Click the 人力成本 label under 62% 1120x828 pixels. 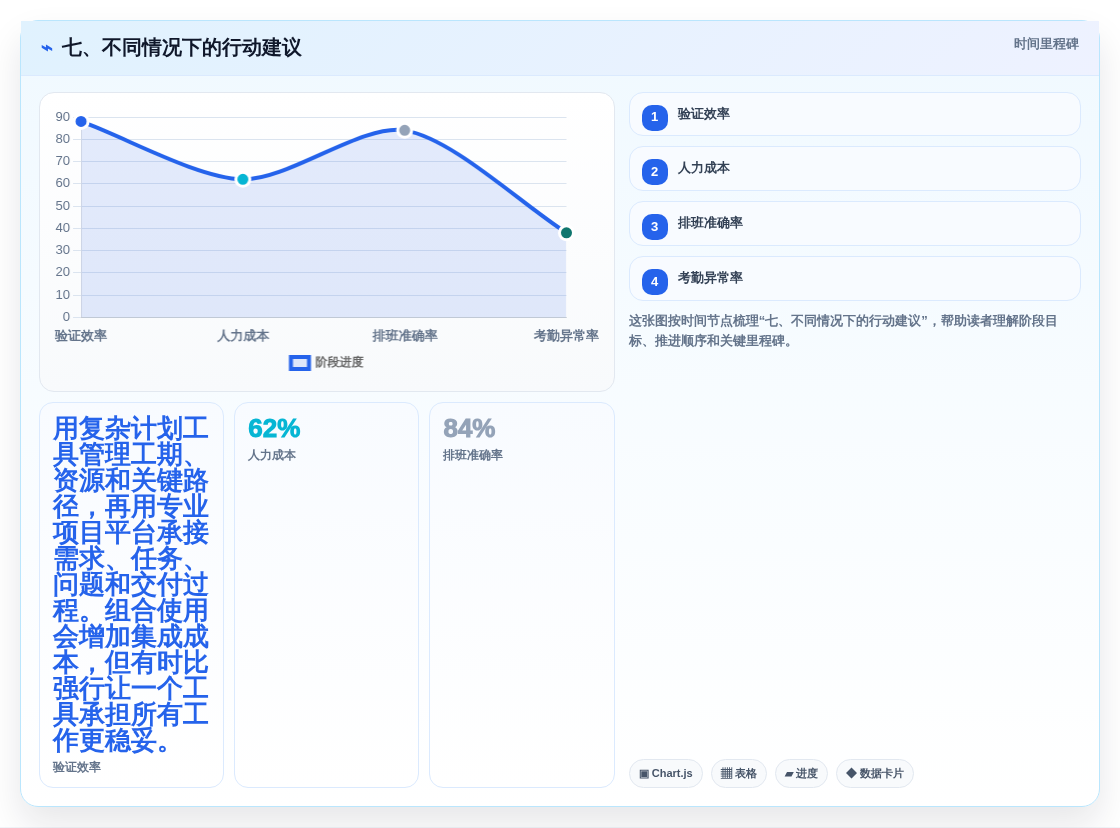(271, 455)
